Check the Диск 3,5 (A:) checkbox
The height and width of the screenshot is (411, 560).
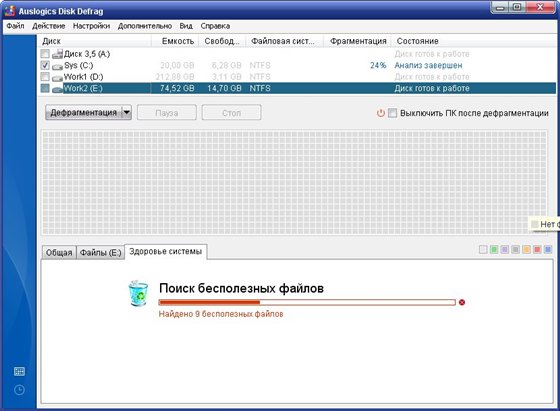(x=45, y=54)
